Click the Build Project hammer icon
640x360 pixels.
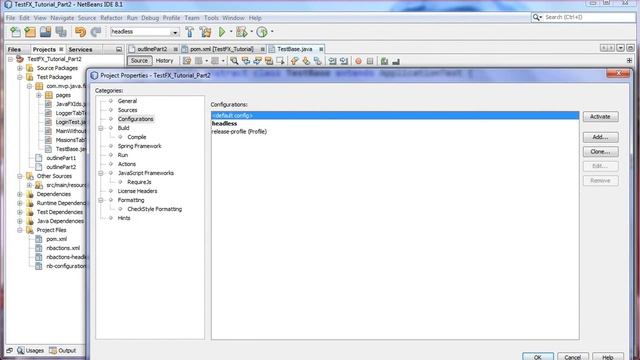click(x=189, y=32)
